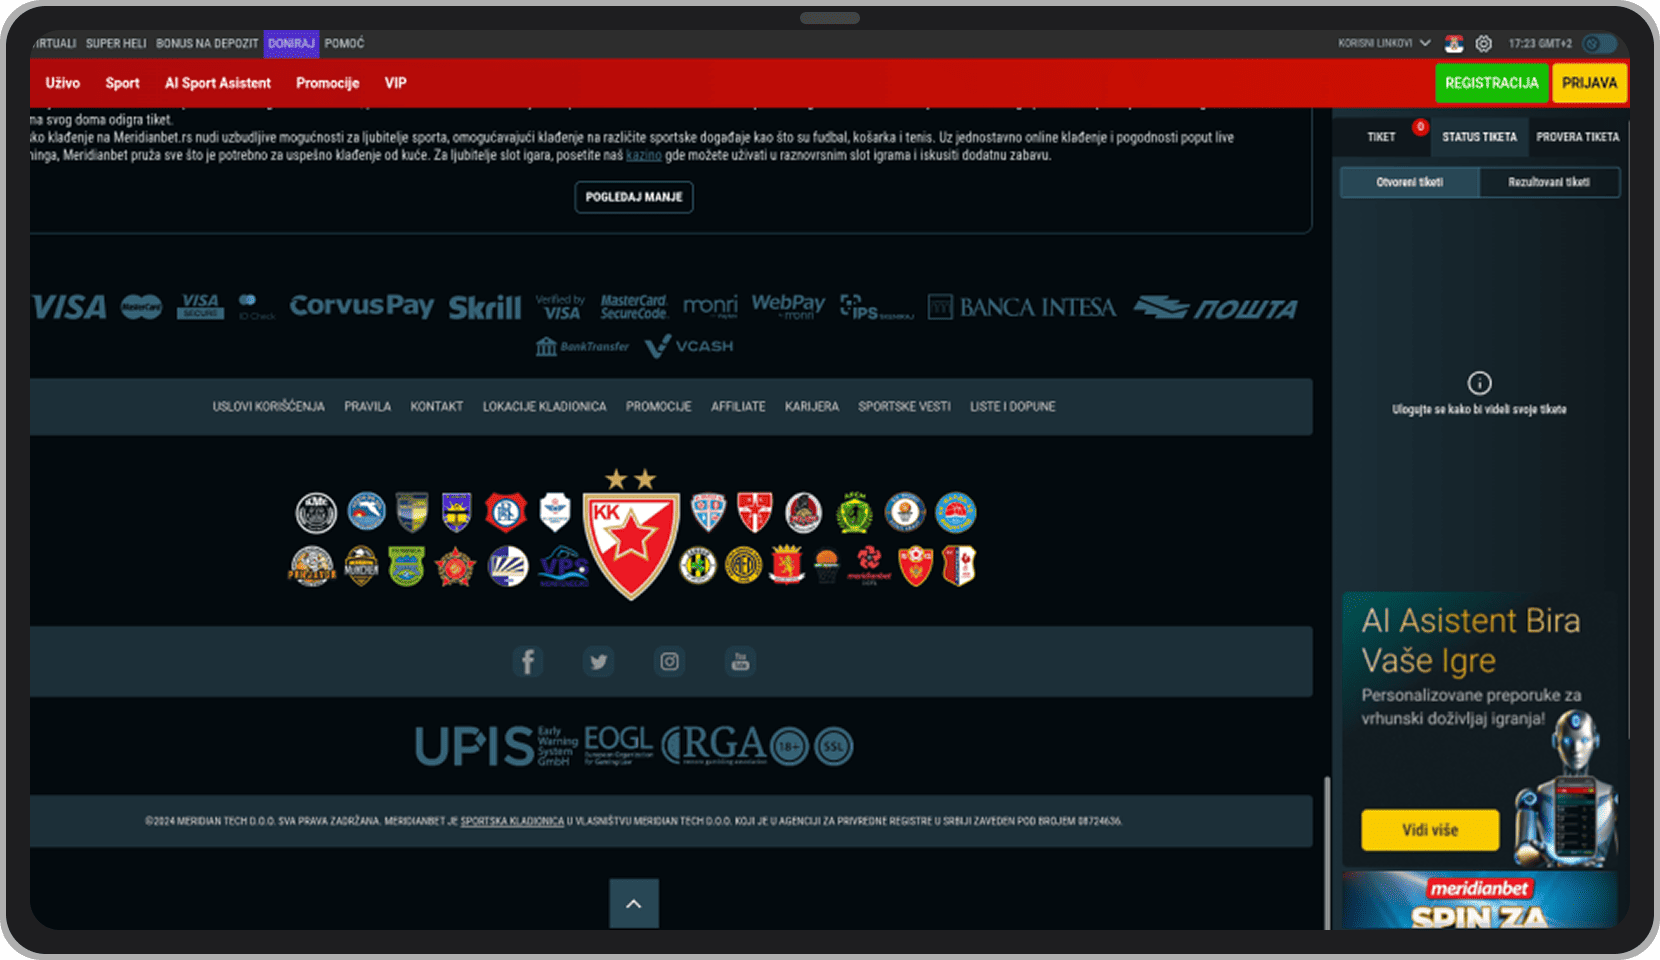Open the Promocije menu in the red bar
This screenshot has width=1660, height=960.
tap(327, 83)
